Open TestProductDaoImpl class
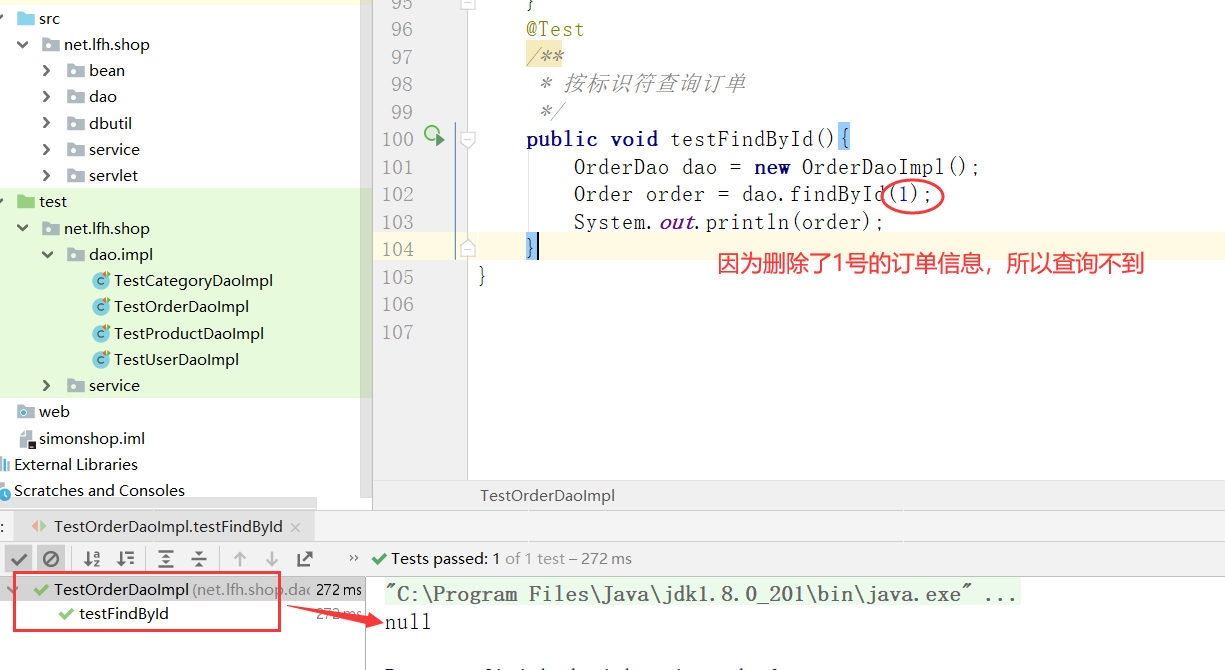1225x670 pixels. click(189, 333)
